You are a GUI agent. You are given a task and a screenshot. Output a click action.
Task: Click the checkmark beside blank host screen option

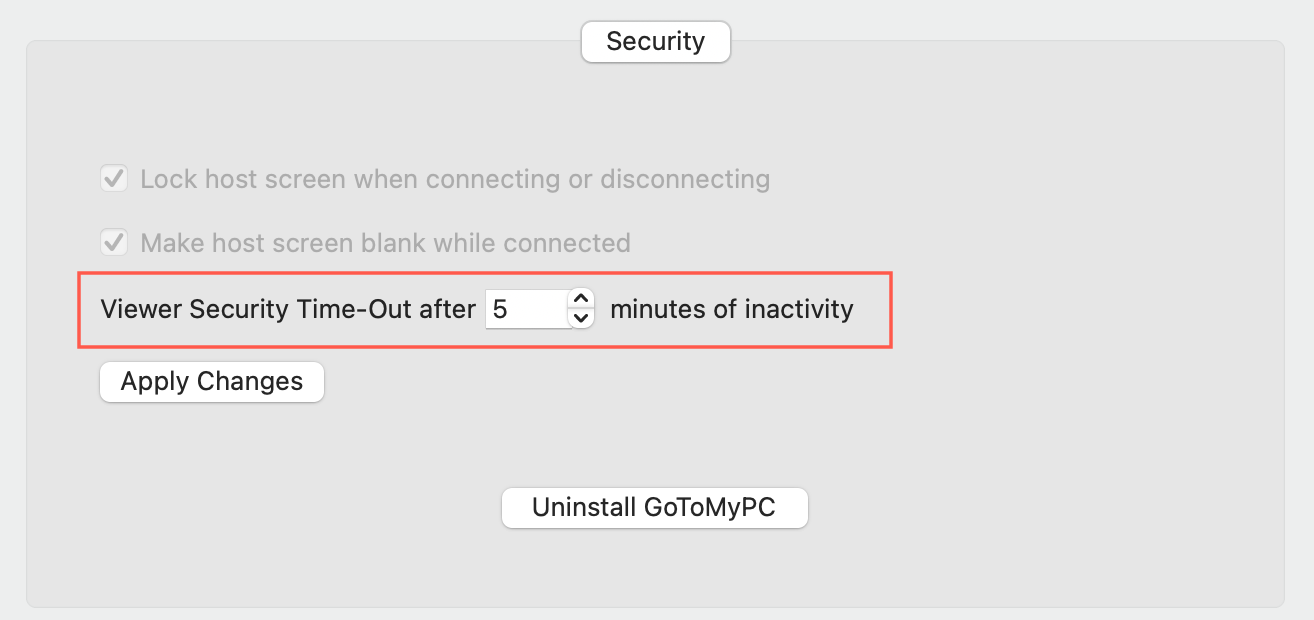113,242
